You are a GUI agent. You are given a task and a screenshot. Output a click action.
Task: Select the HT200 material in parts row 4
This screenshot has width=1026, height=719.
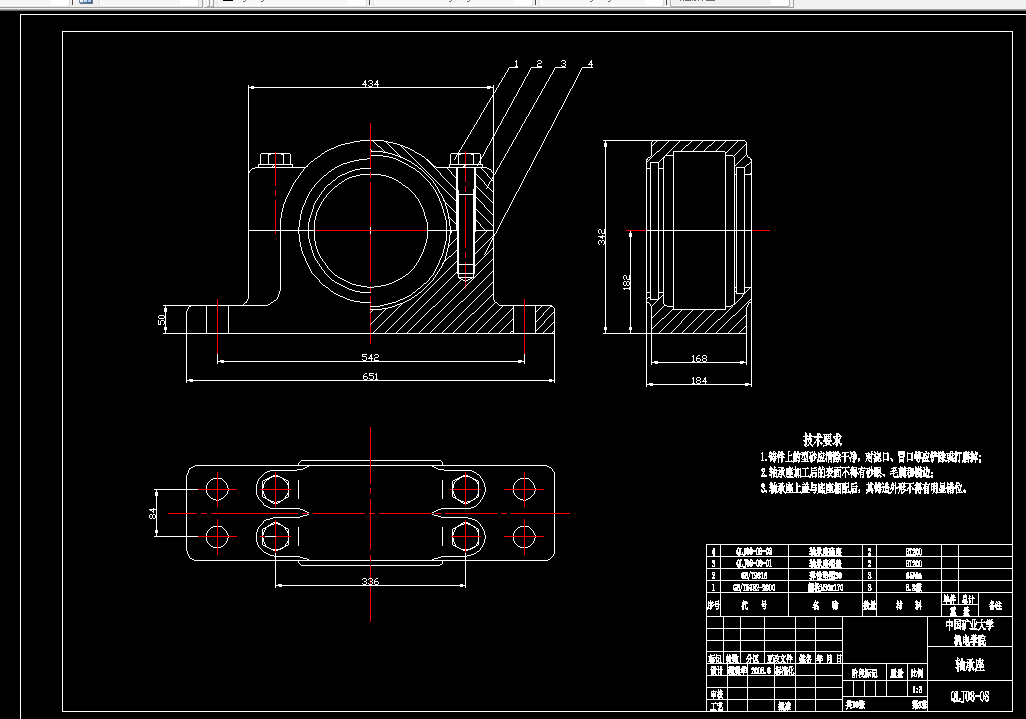click(913, 552)
